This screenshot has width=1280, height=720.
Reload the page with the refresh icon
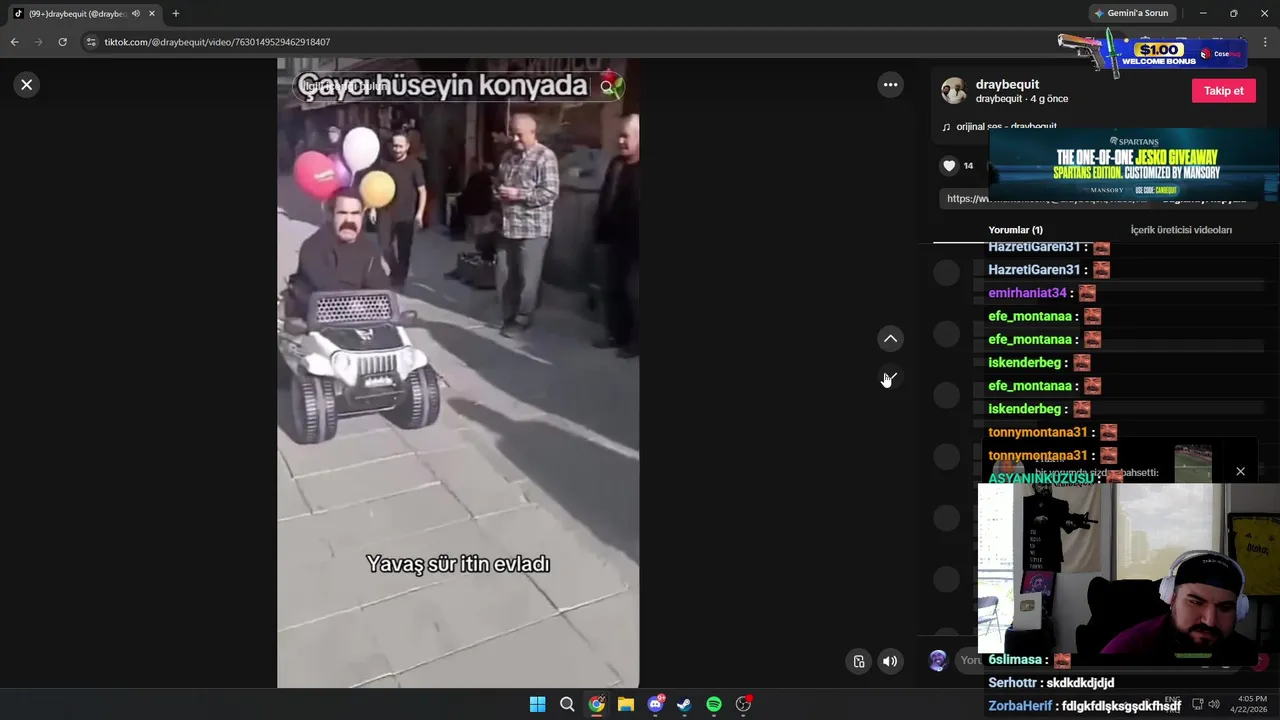[62, 42]
